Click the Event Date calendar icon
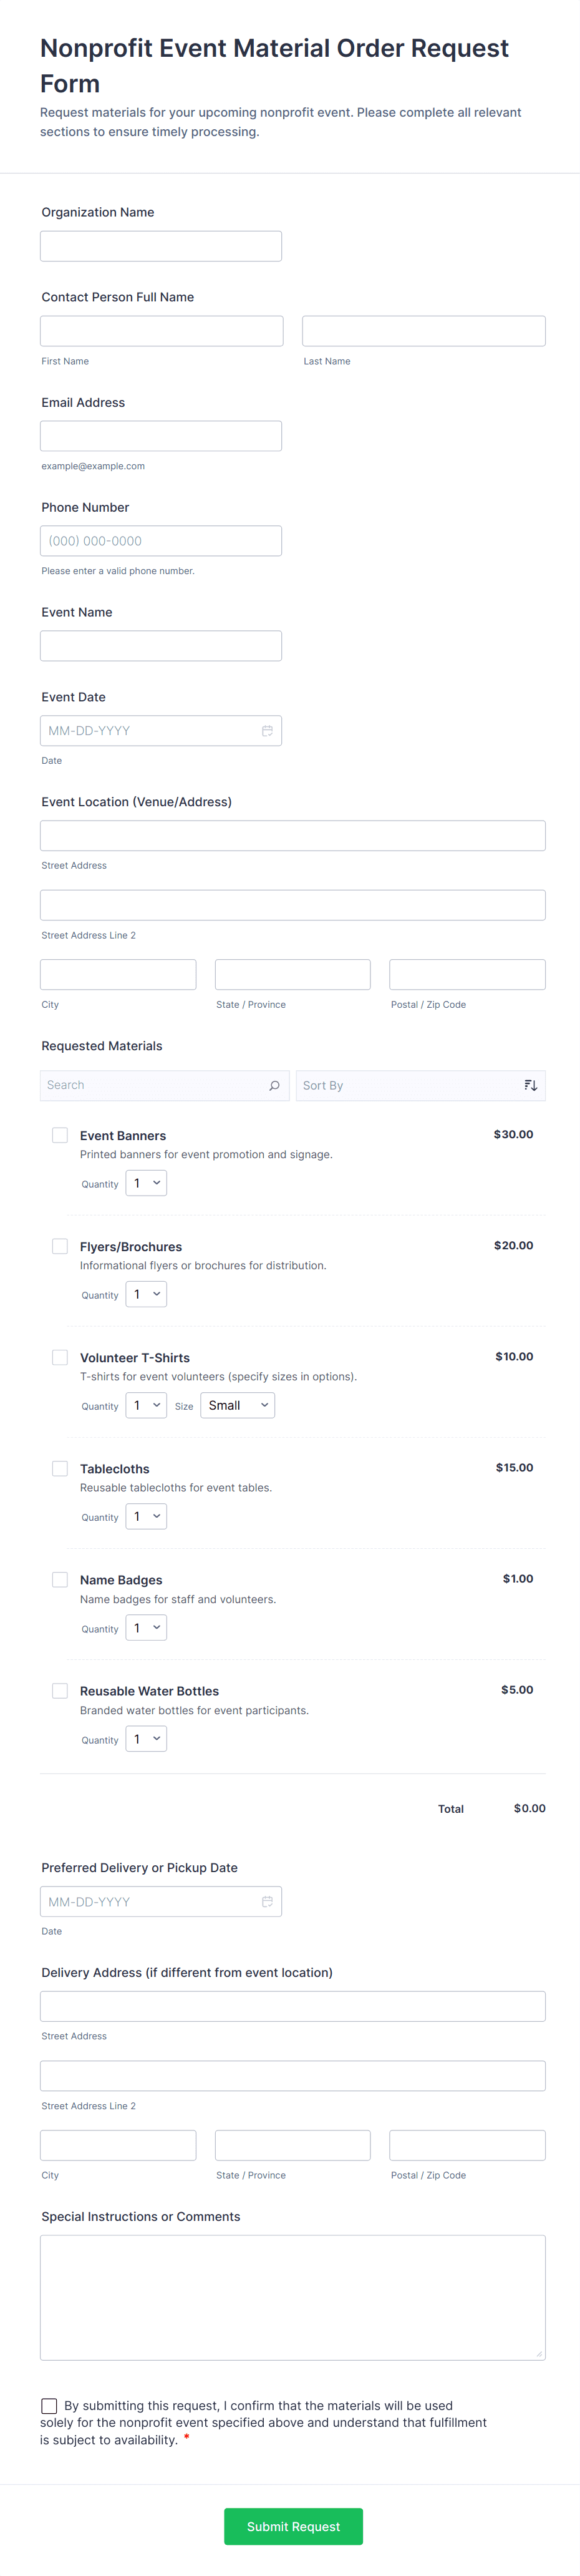 (267, 731)
